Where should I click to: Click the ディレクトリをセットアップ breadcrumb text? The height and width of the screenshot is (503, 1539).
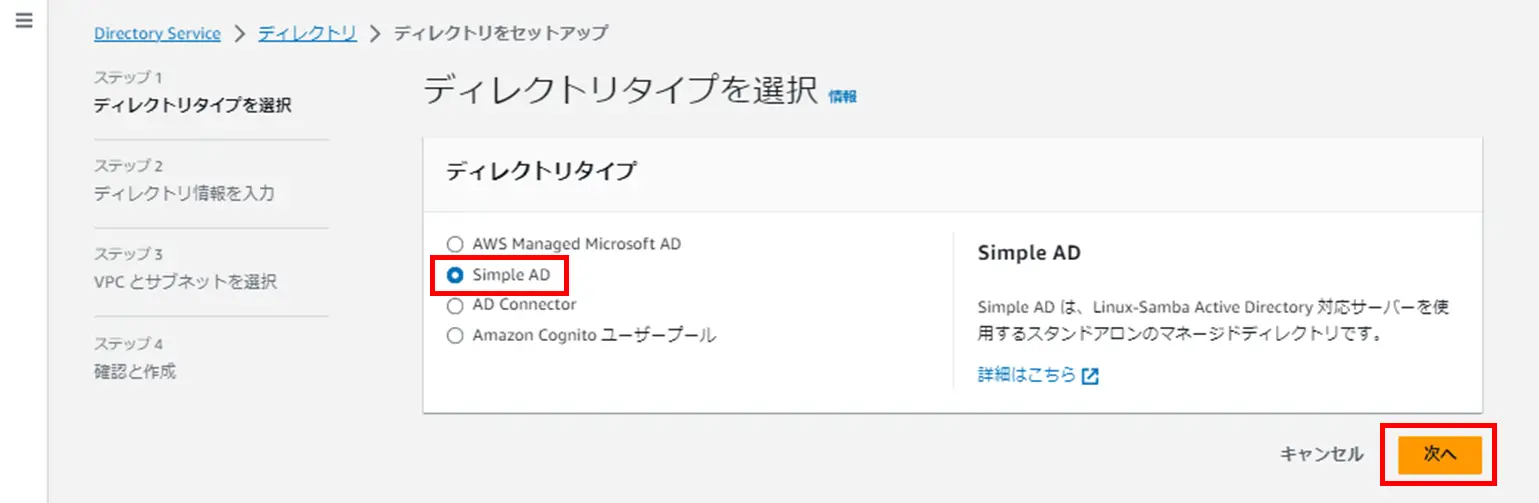point(500,33)
